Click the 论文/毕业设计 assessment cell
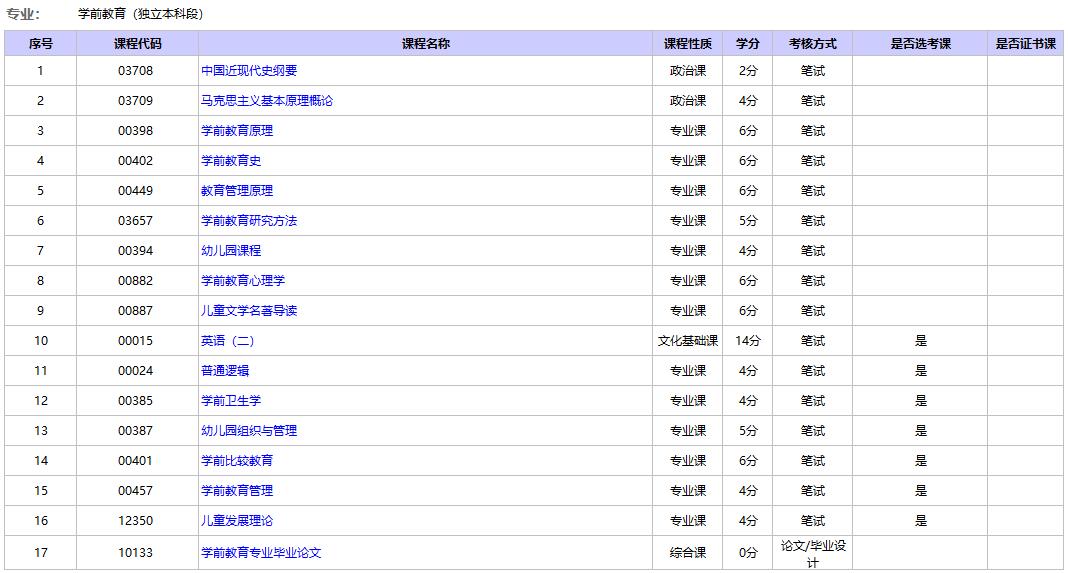 pos(813,553)
